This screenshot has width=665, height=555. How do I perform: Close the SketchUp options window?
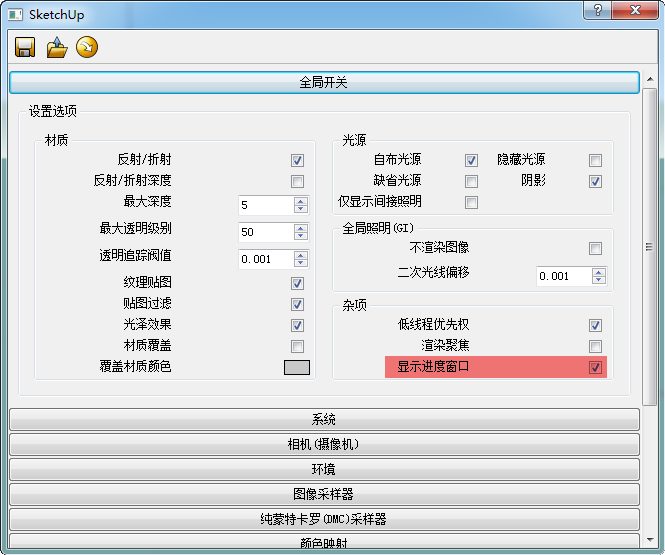click(x=635, y=9)
